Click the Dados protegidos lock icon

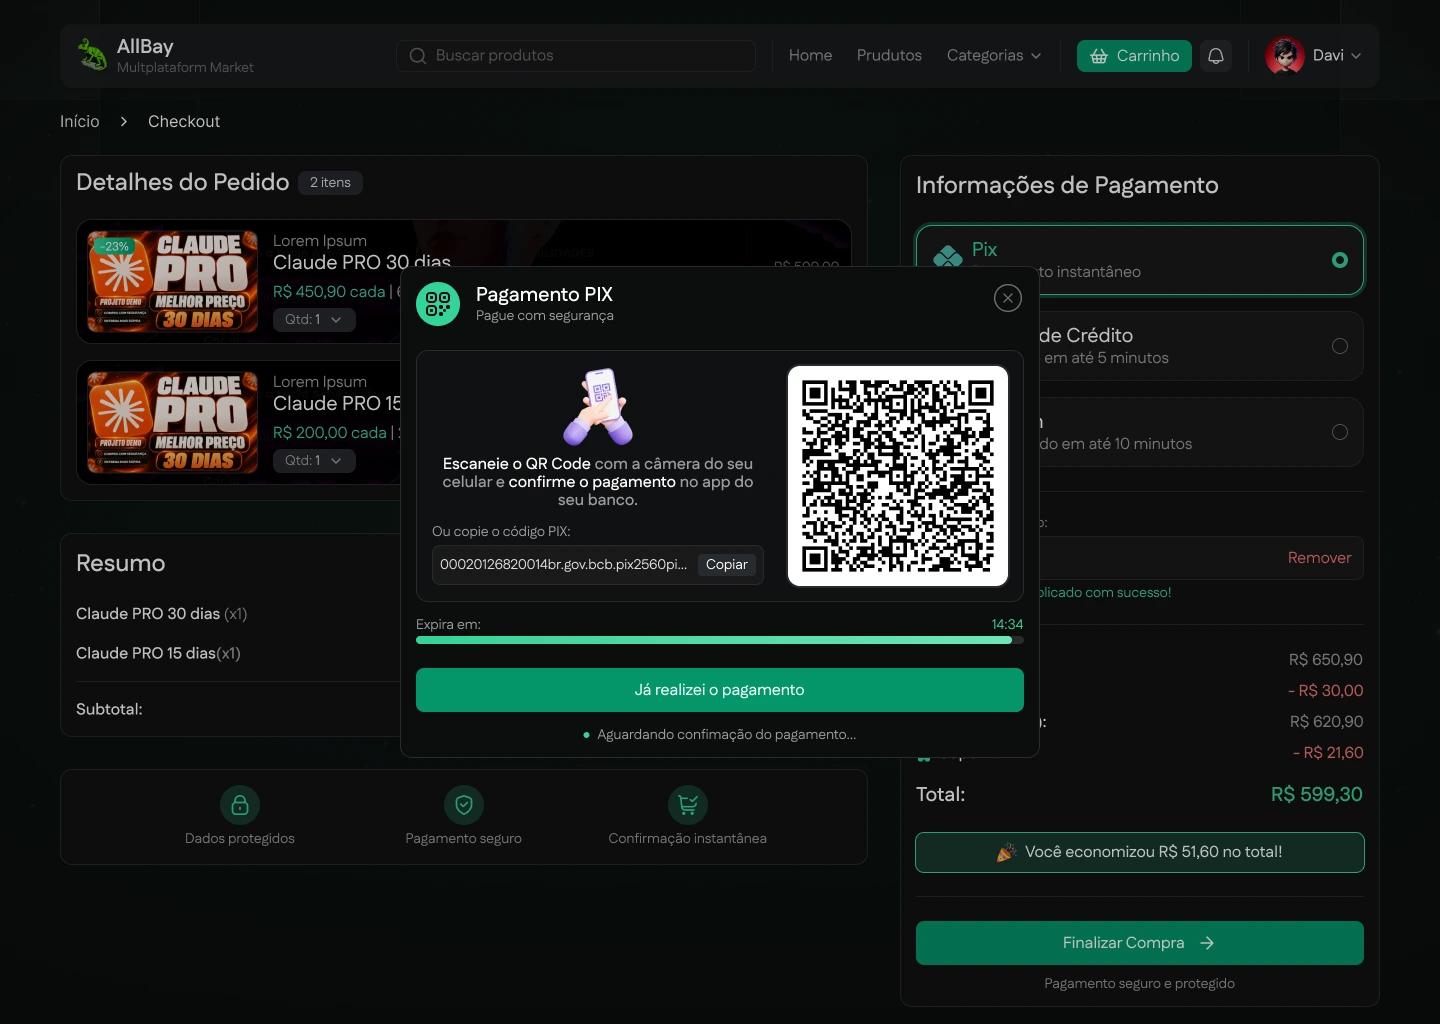click(240, 804)
